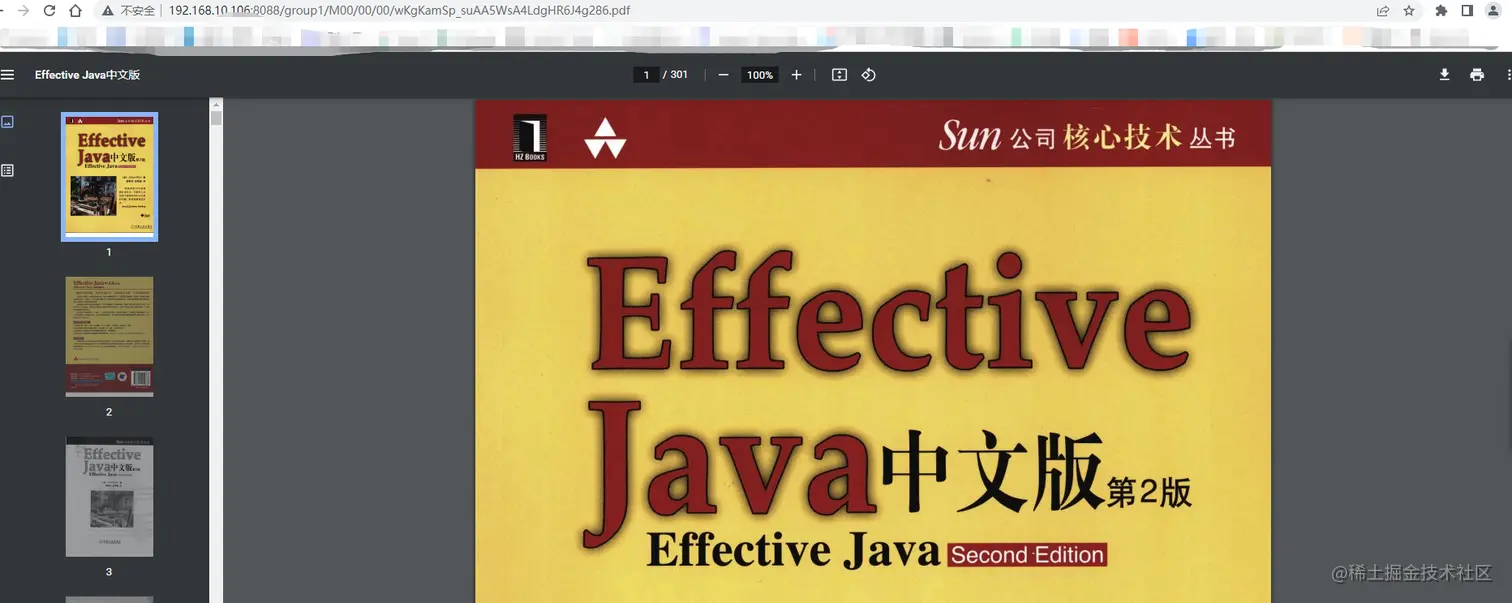Open browser extensions puzzle icon
Viewport: 1512px width, 603px height.
1441,11
